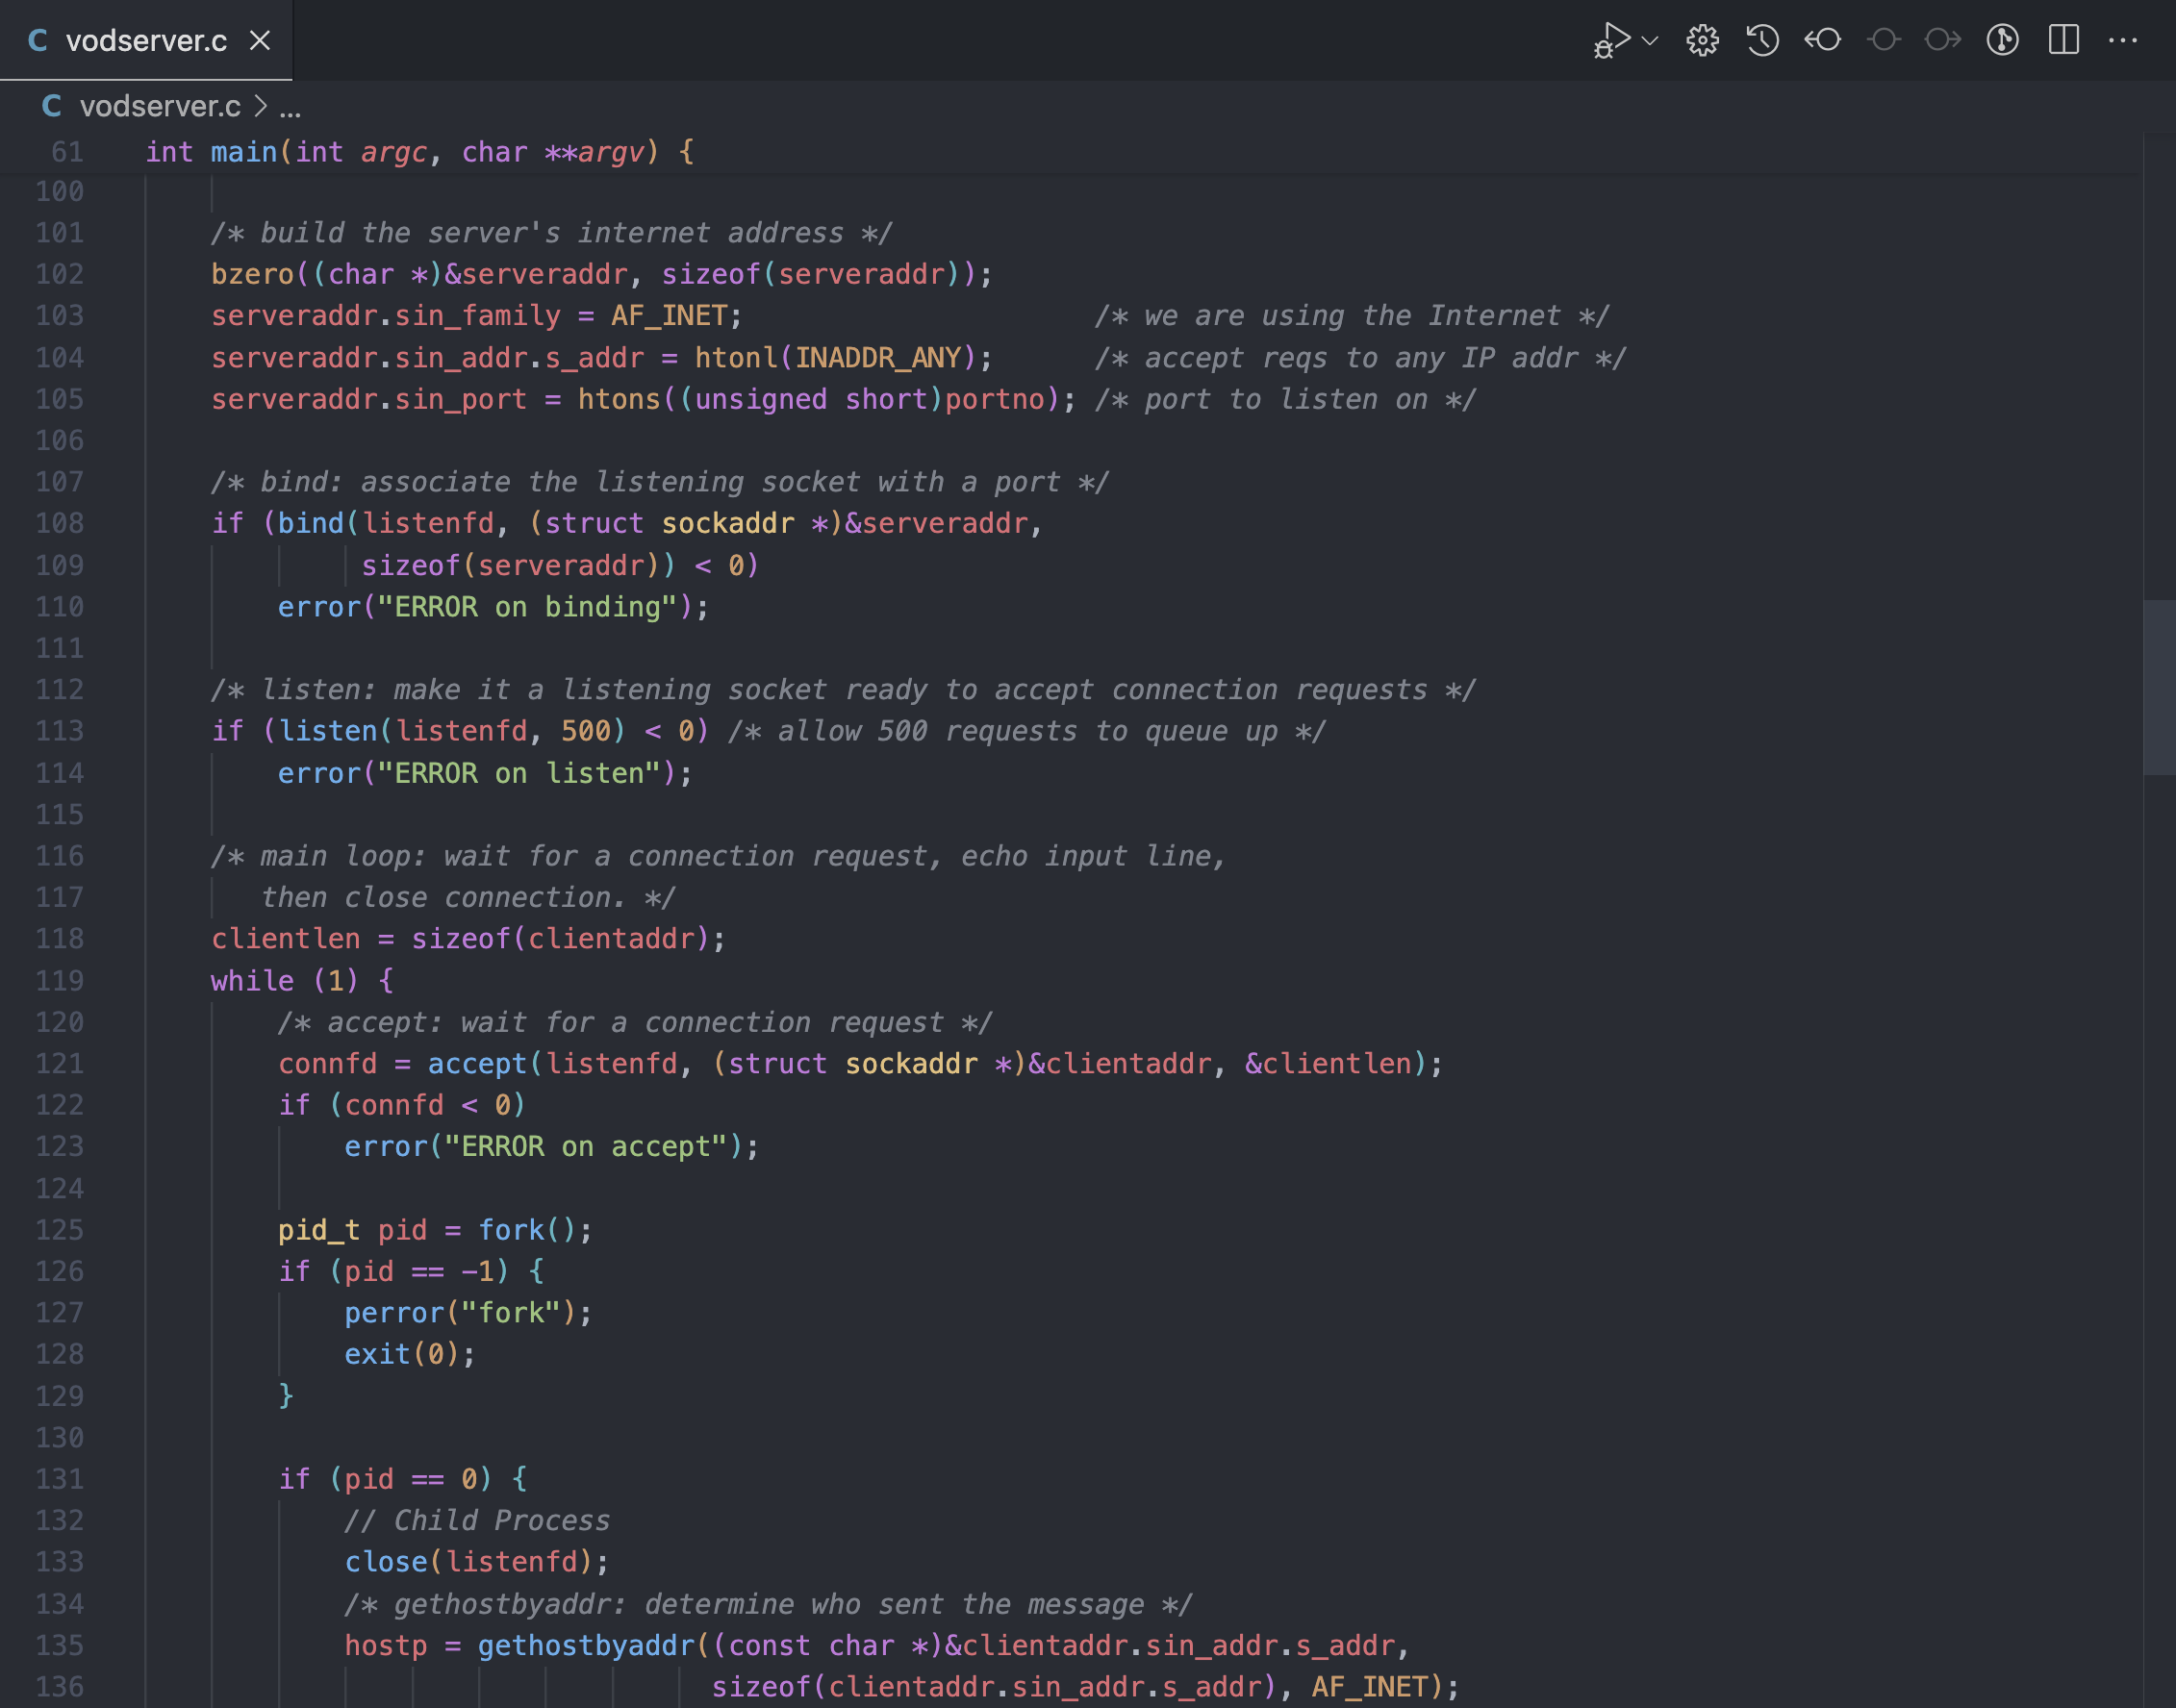2176x1708 pixels.
Task: Click the Debug C/C++ File run icon
Action: 1610,41
